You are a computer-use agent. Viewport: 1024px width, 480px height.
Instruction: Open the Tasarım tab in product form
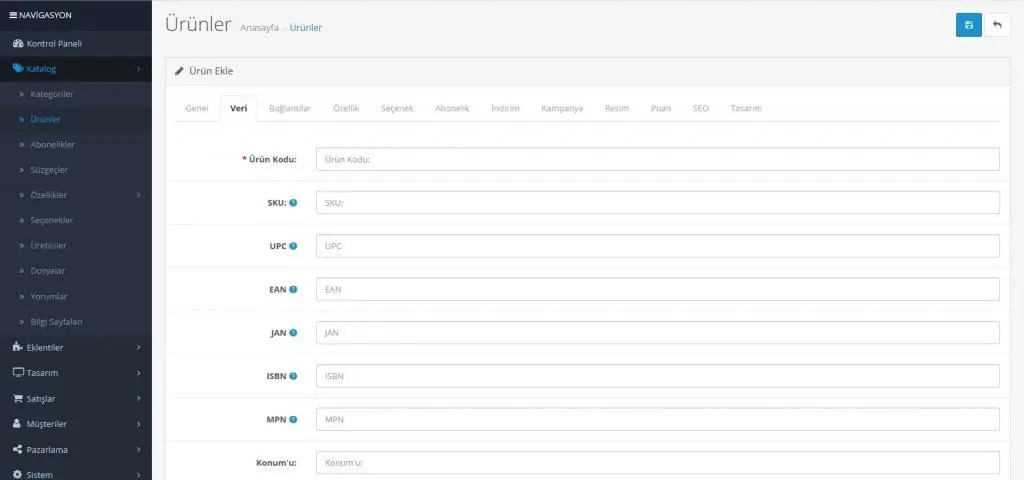pyautogui.click(x=746, y=108)
